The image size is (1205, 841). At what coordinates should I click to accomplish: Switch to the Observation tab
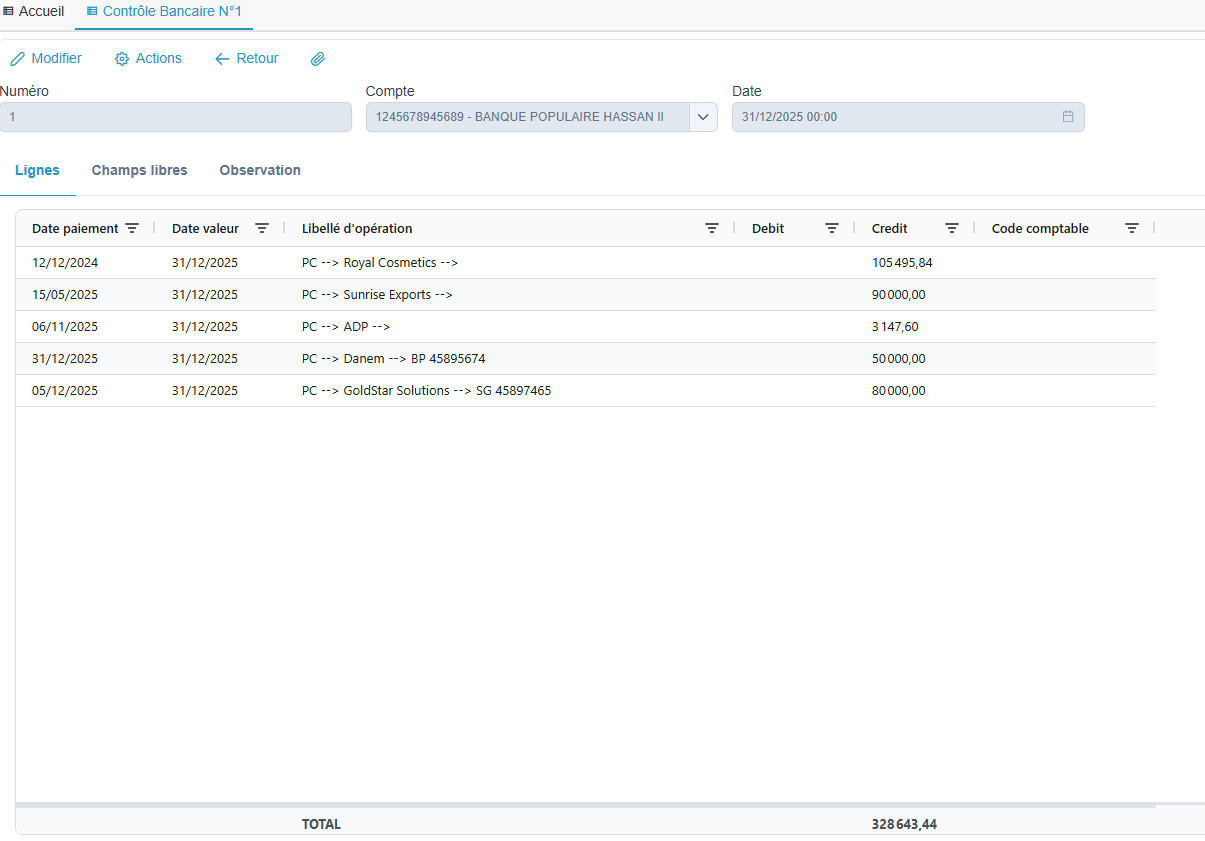[x=259, y=170]
